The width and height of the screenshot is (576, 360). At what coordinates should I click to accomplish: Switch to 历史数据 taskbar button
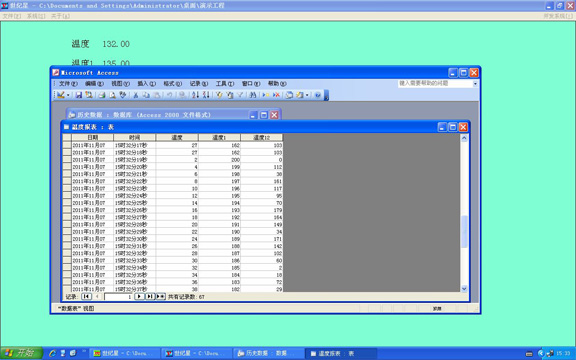click(x=268, y=353)
